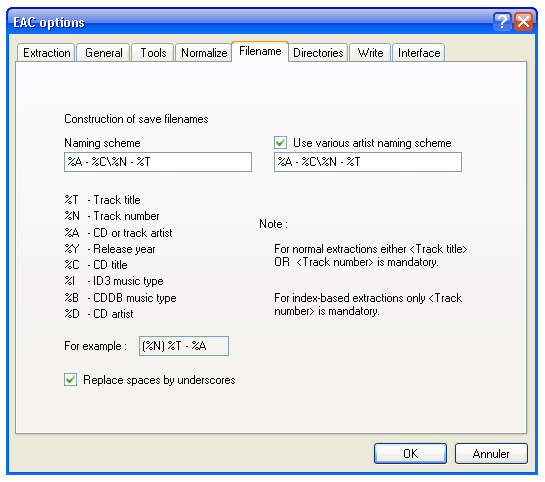Select the Tools tab
Image resolution: width=545 pixels, height=482 pixels.
click(153, 52)
